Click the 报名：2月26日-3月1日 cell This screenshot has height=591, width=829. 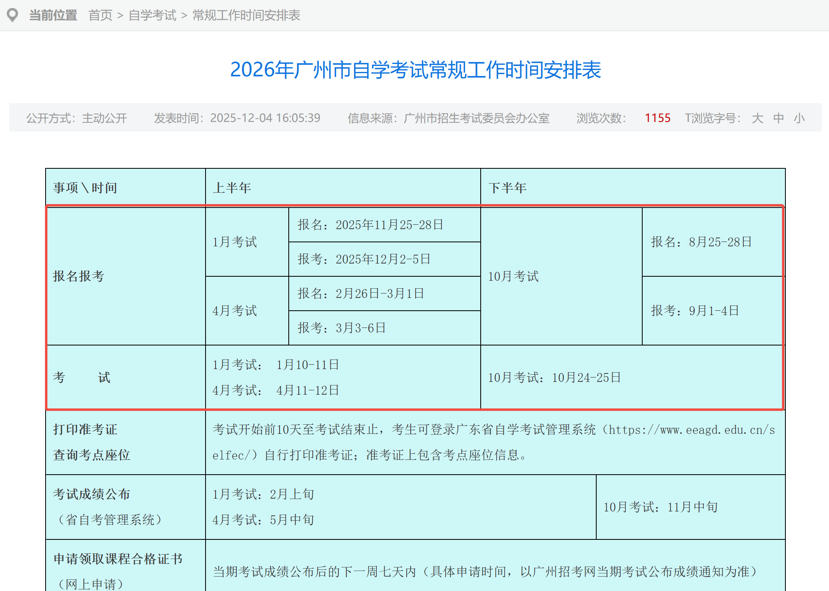point(361,293)
